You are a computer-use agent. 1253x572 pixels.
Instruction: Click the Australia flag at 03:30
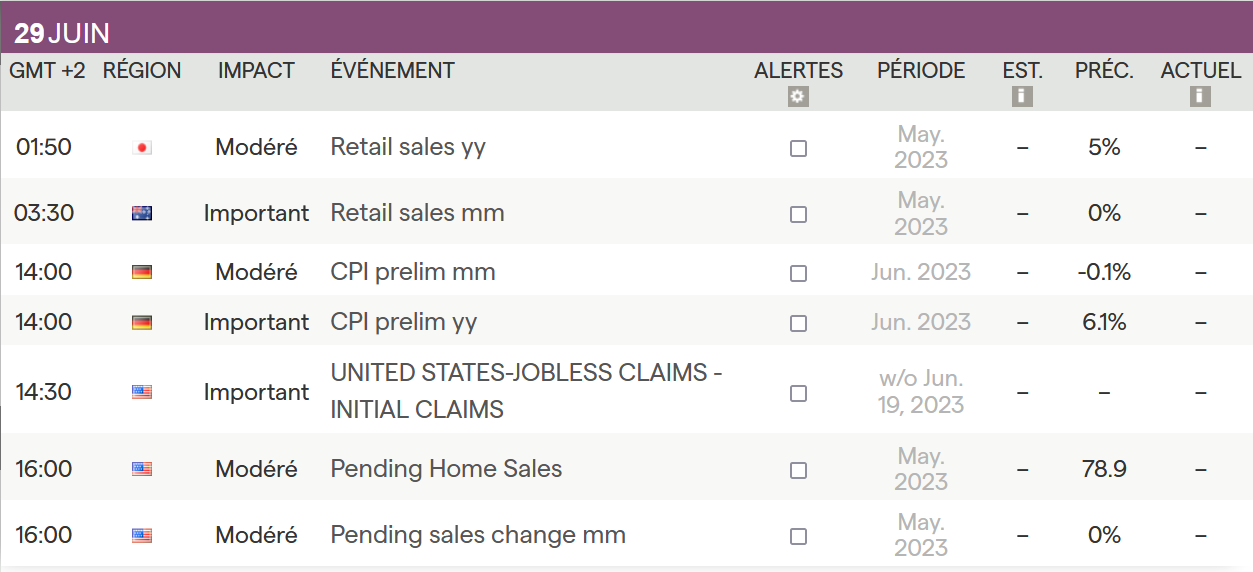(142, 214)
